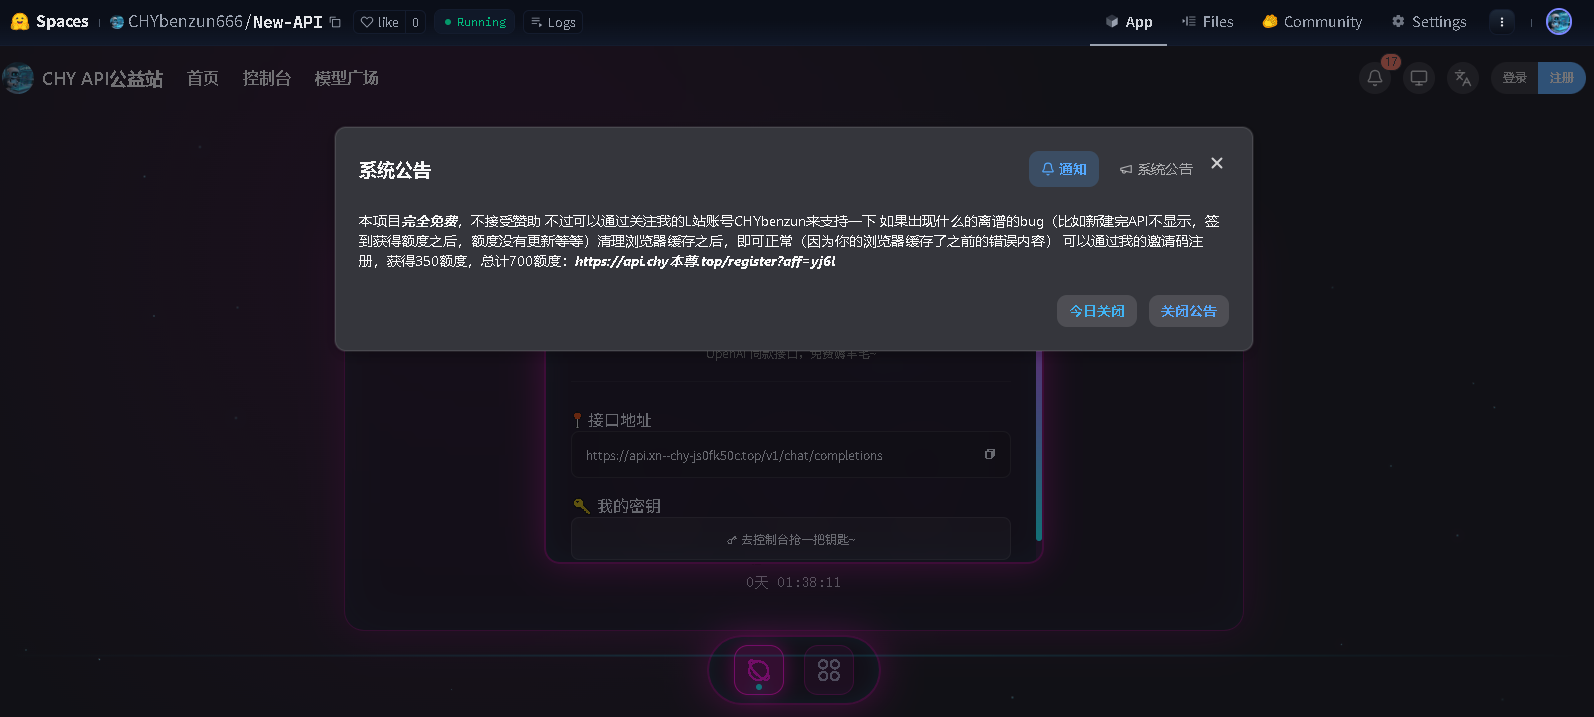Click the like count 0

coord(415,22)
